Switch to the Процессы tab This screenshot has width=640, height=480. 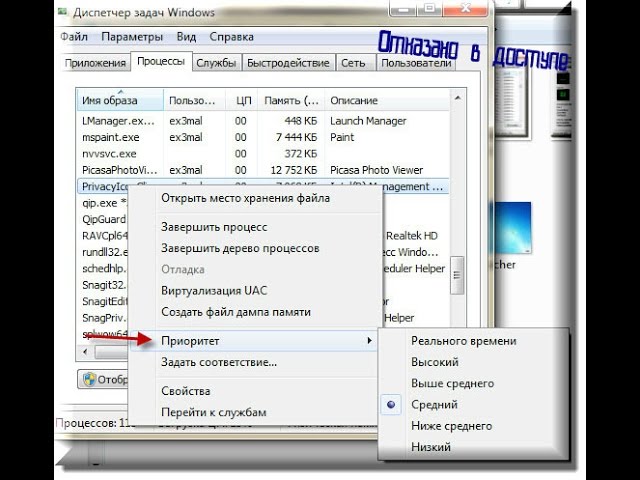(x=161, y=61)
